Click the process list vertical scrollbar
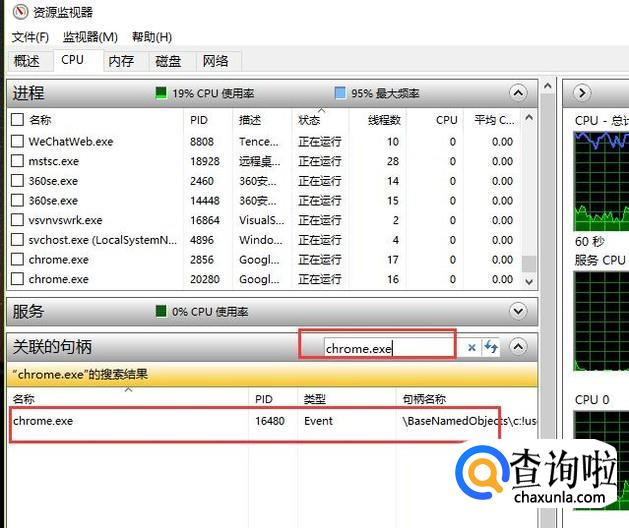629x528 pixels. 529,200
